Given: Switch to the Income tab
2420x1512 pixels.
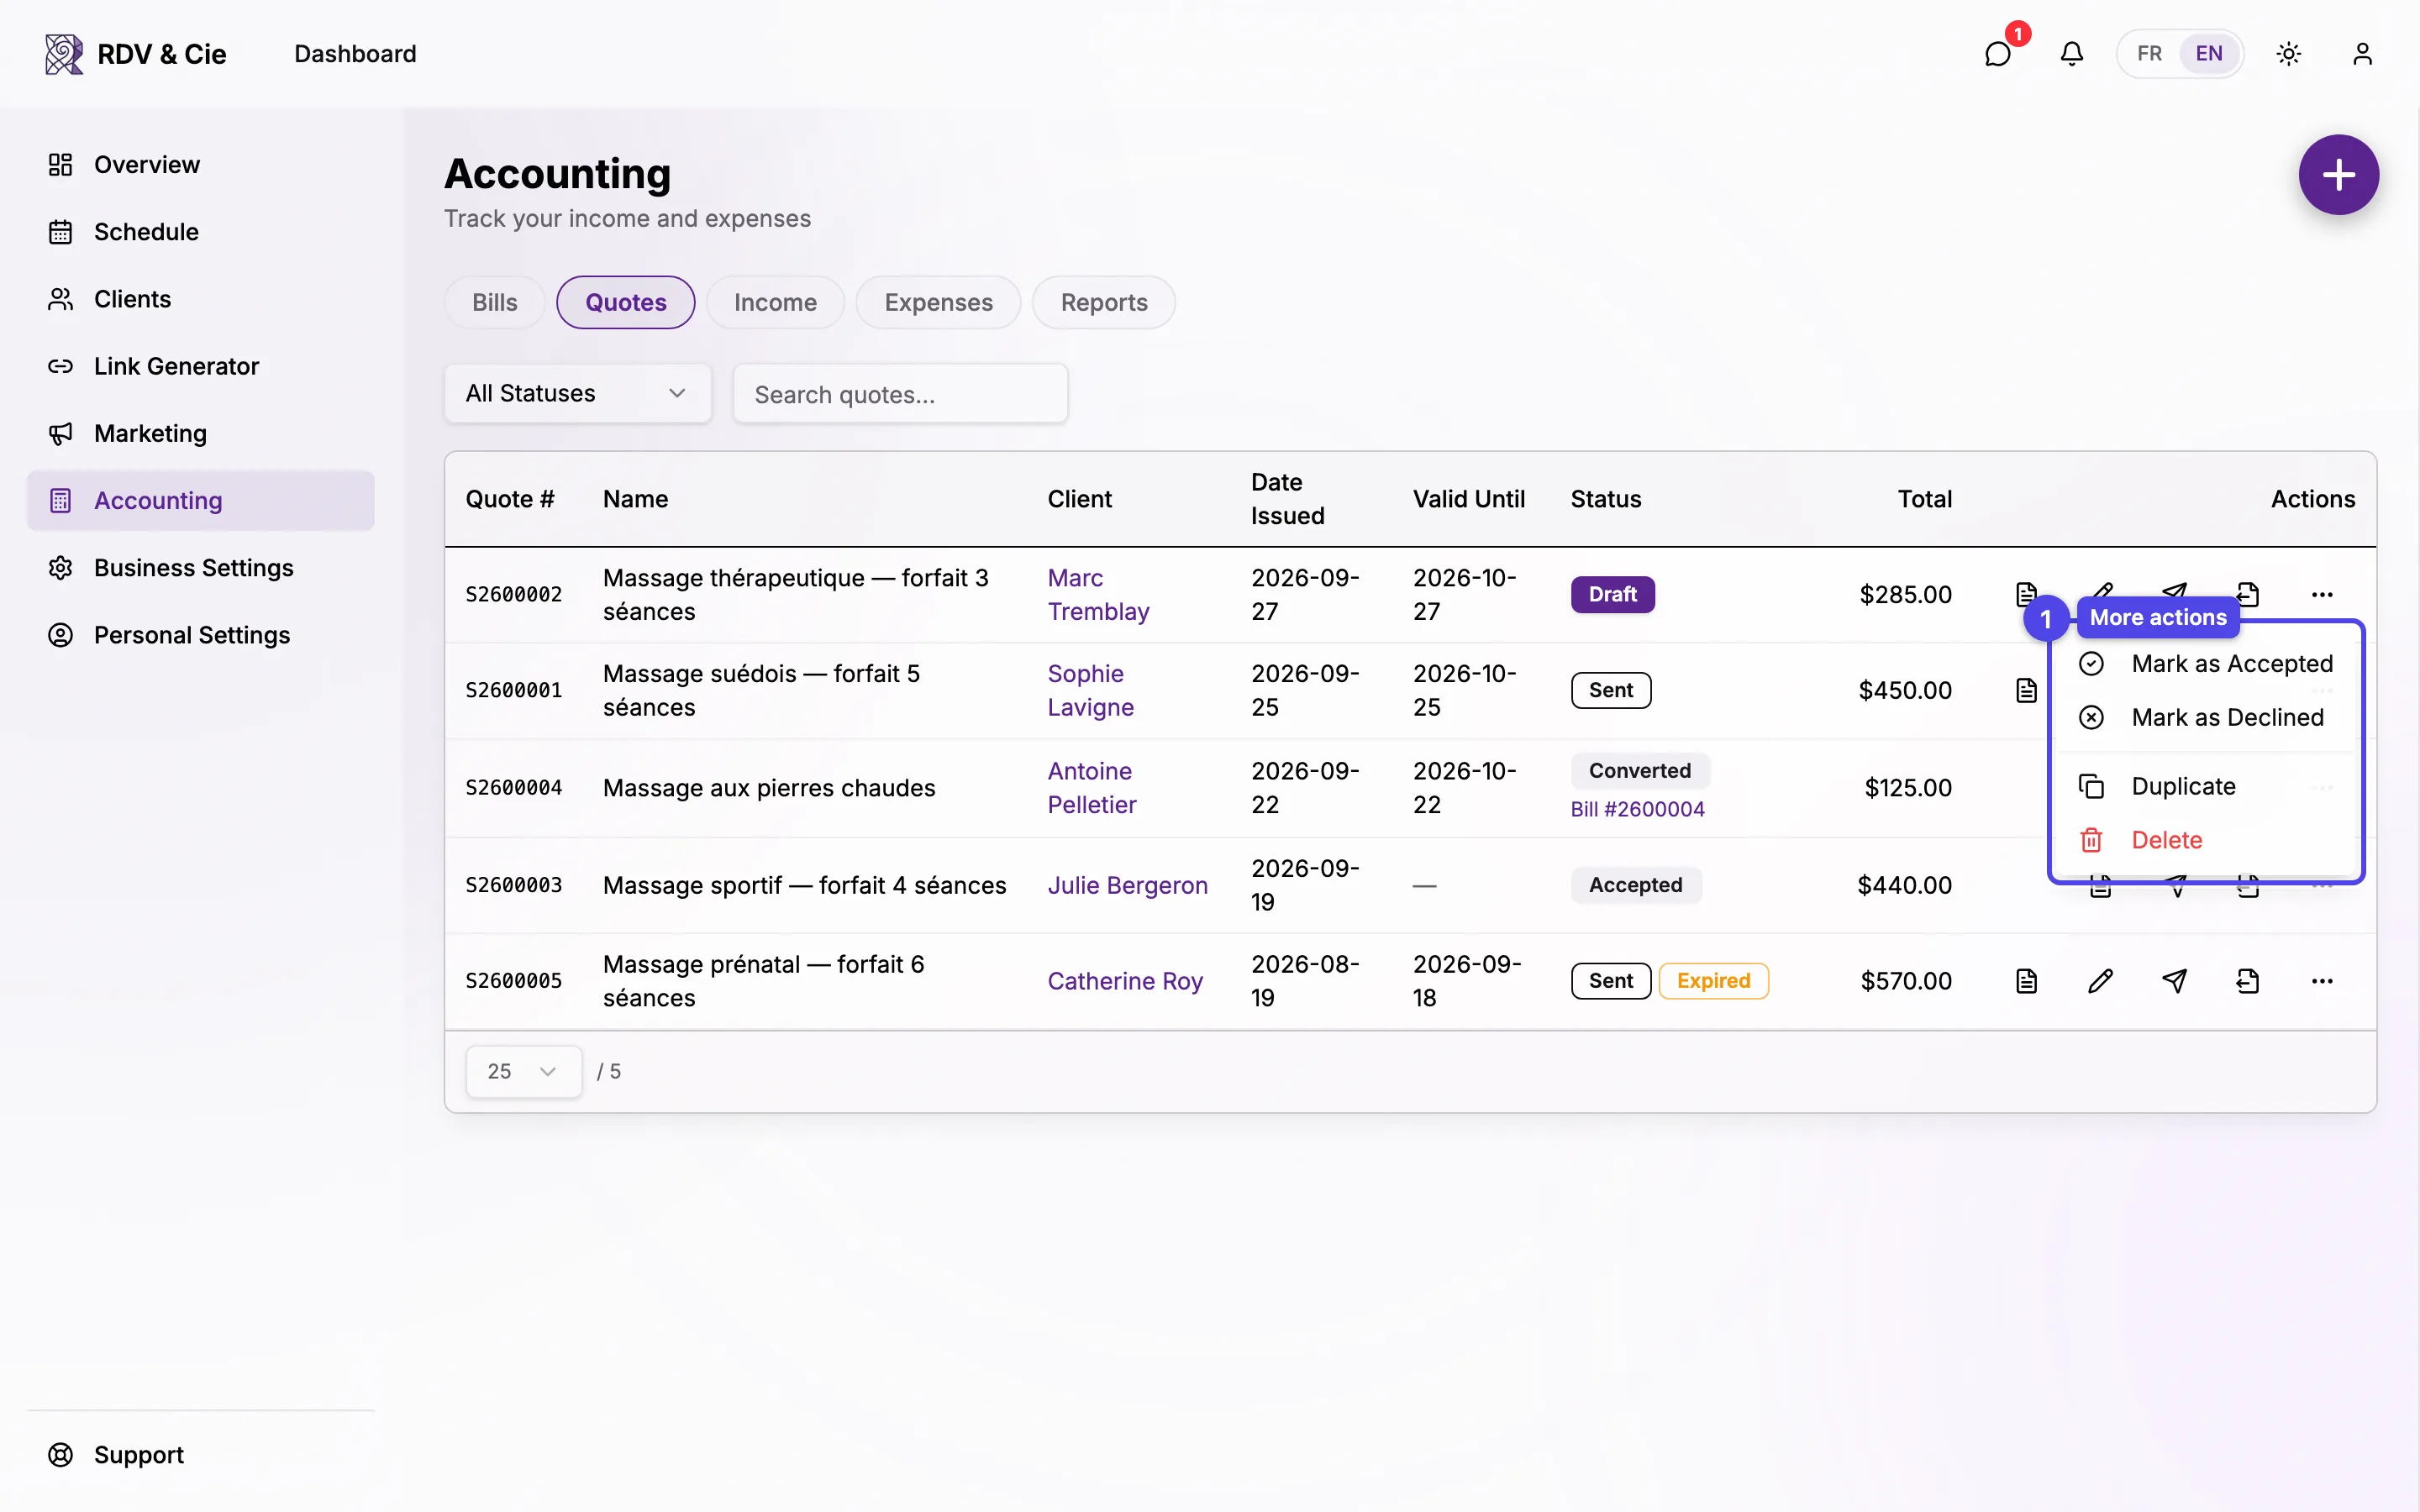Looking at the screenshot, I should (x=775, y=302).
